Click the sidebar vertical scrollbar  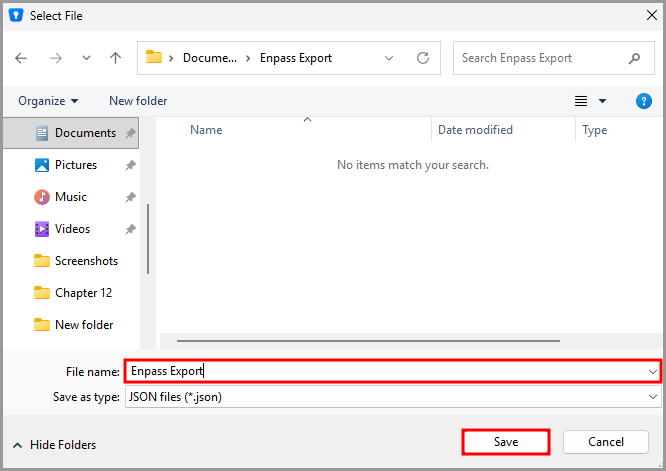pos(148,239)
